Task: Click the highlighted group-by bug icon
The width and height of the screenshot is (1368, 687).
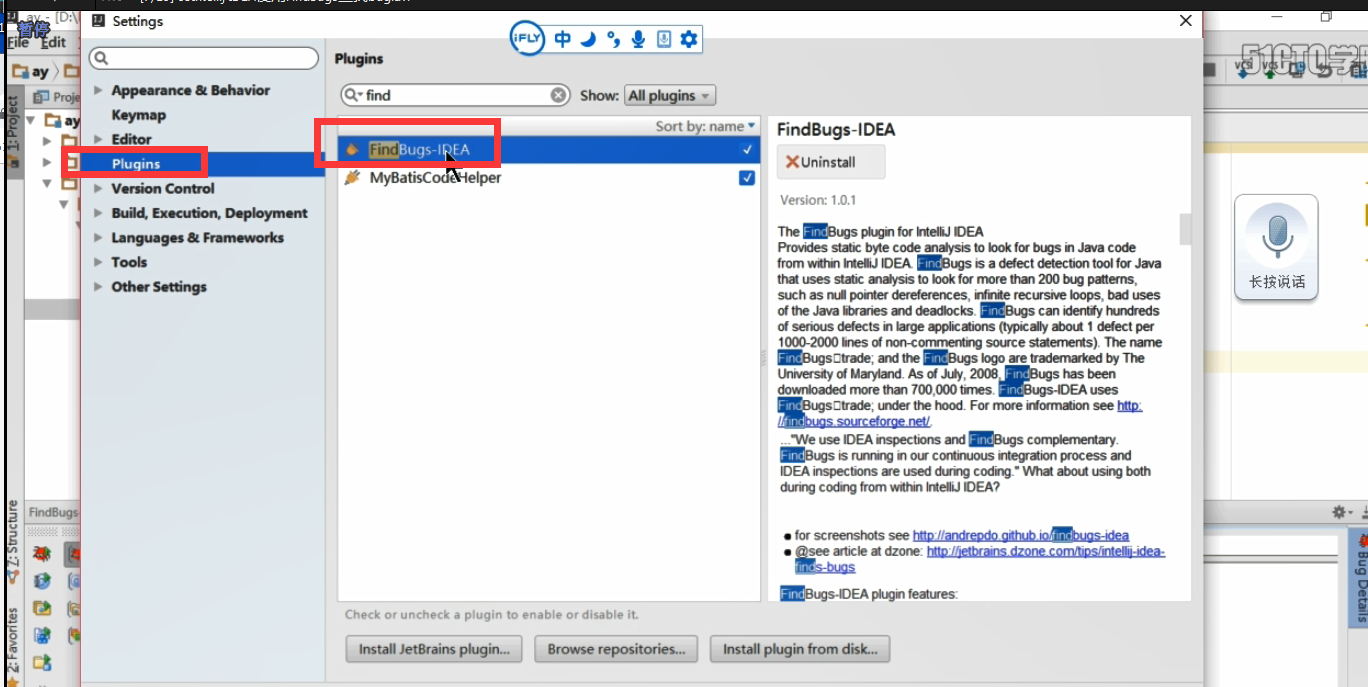Action: pyautogui.click(x=73, y=553)
